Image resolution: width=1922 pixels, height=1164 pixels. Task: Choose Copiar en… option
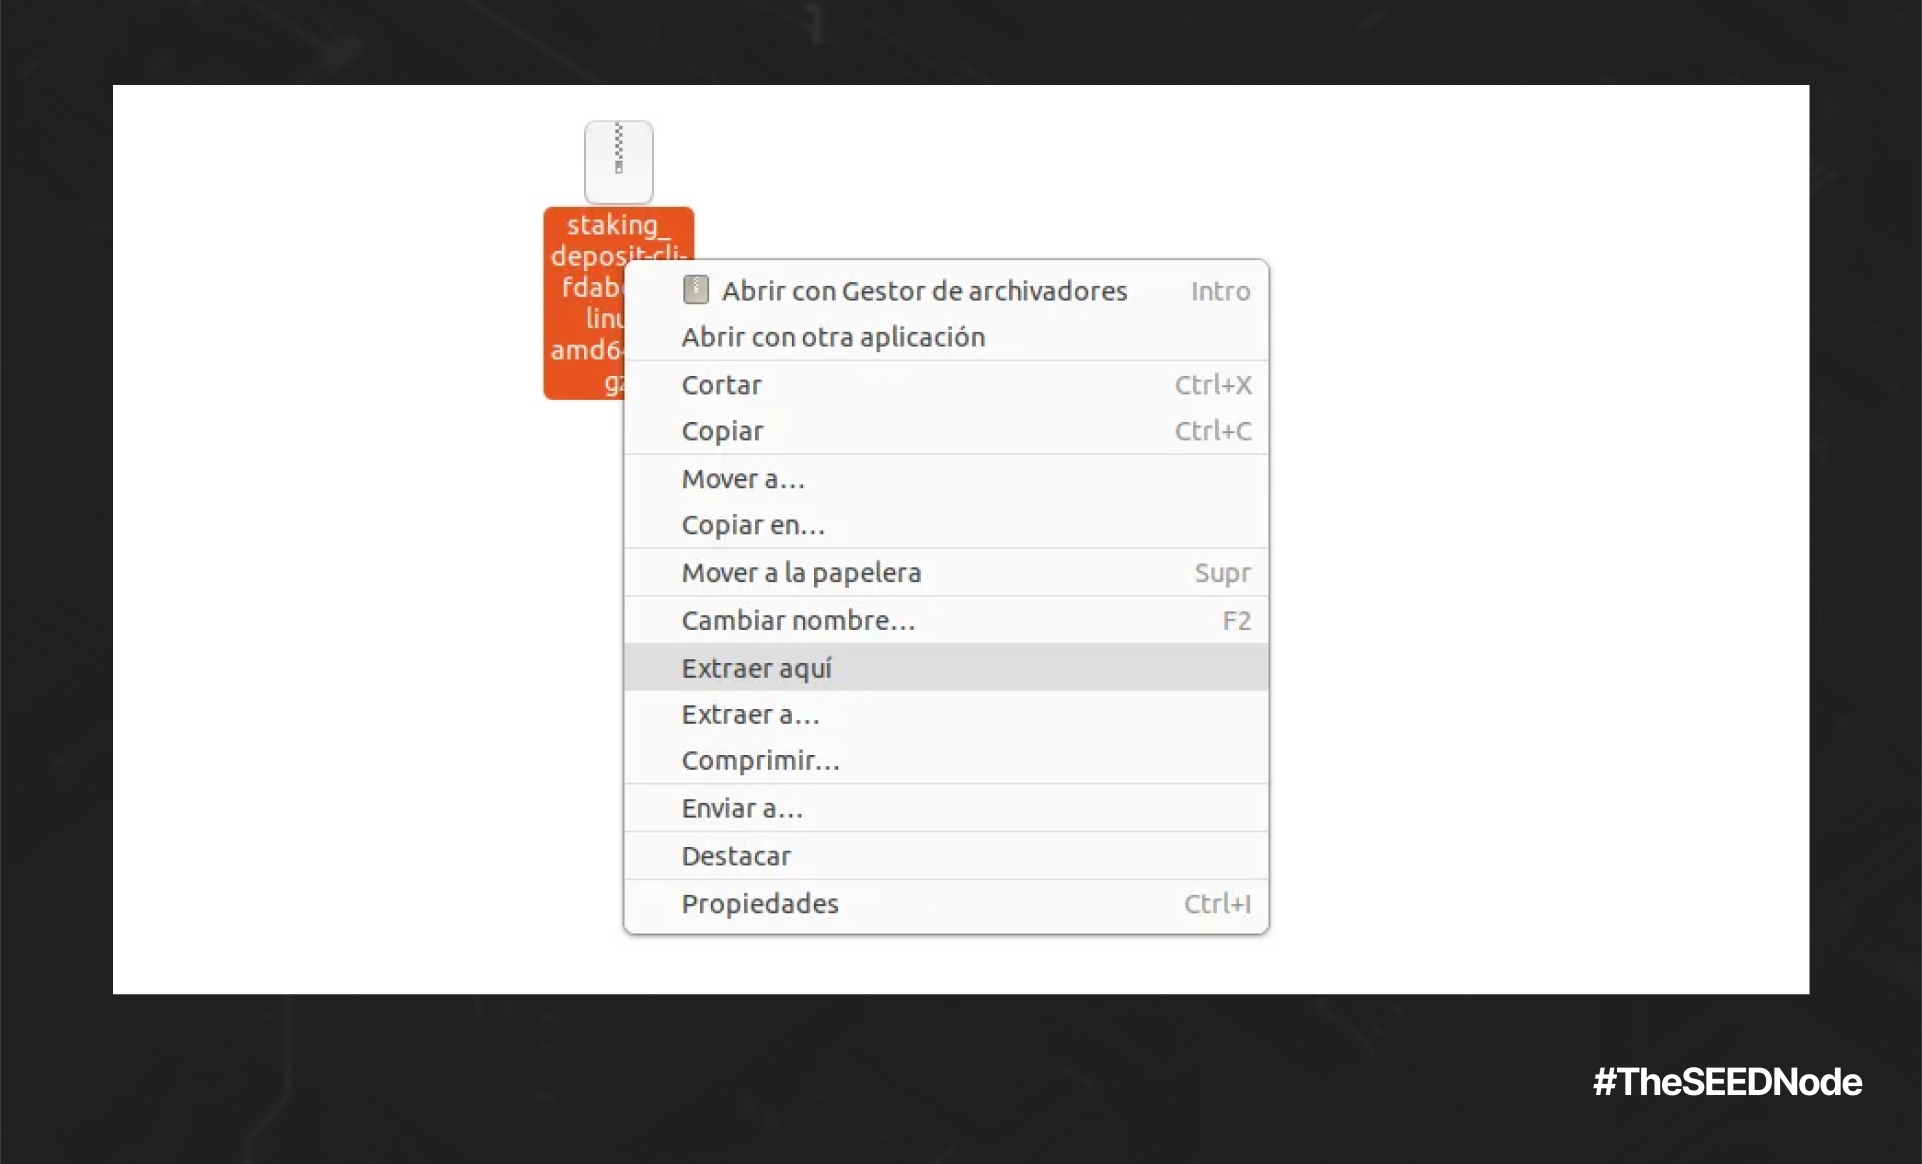(753, 525)
